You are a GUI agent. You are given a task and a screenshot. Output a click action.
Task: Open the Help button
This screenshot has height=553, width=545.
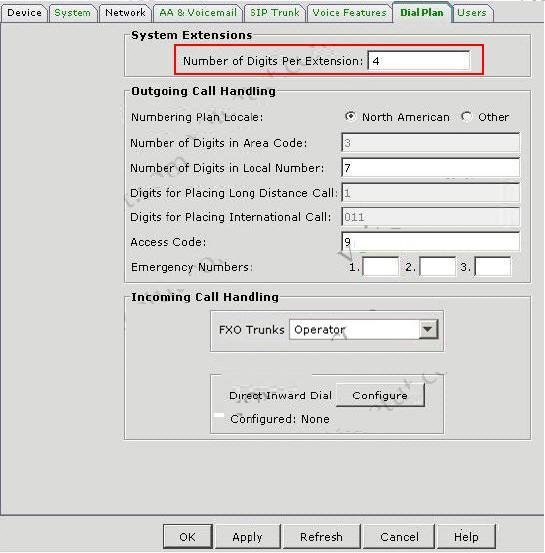(466, 537)
